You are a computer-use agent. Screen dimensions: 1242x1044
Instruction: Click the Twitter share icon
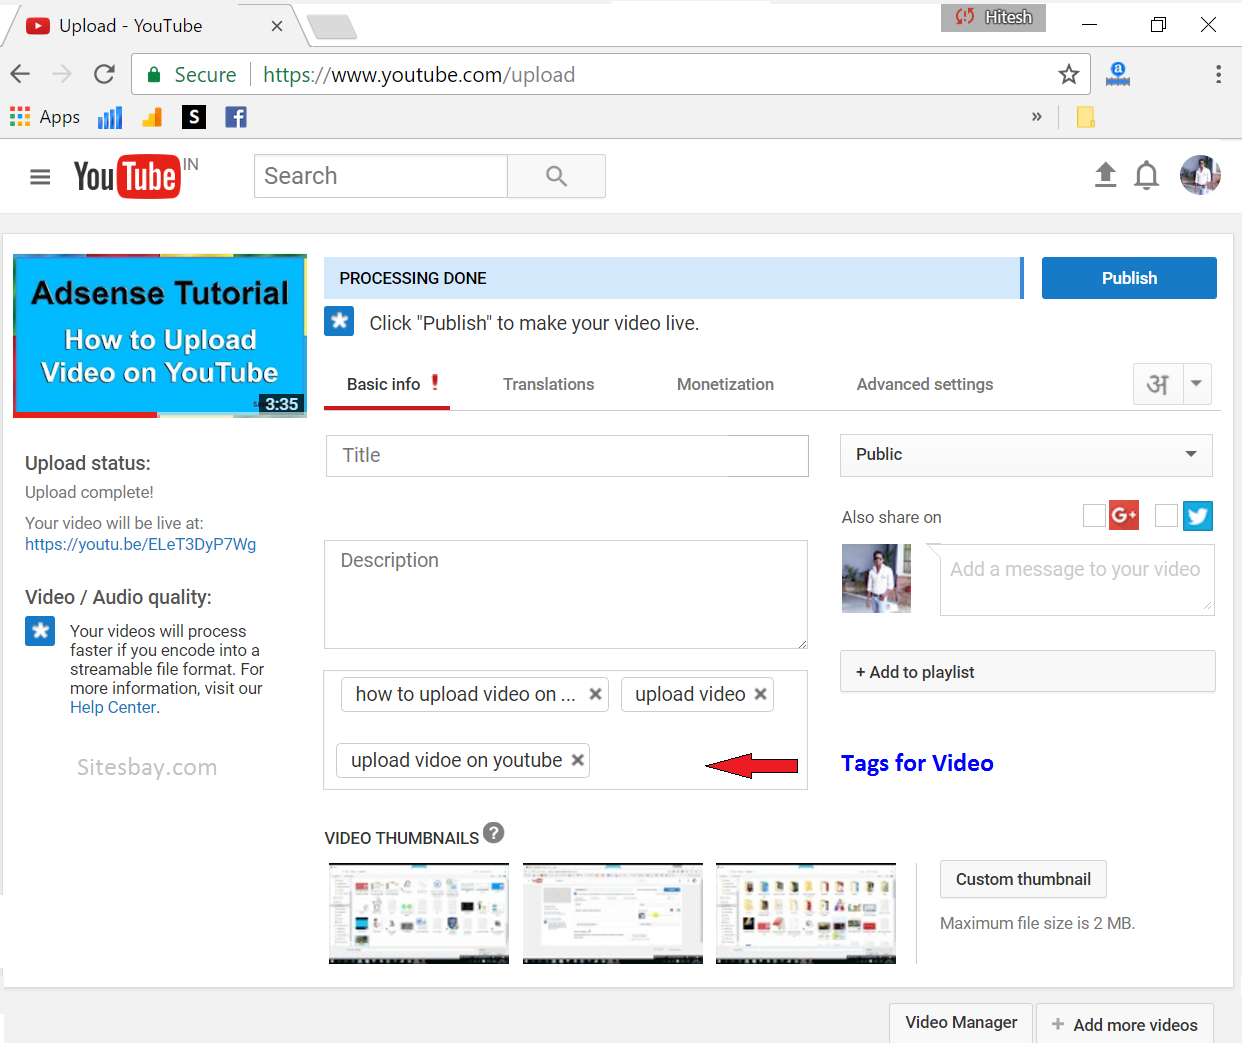pyautogui.click(x=1198, y=515)
